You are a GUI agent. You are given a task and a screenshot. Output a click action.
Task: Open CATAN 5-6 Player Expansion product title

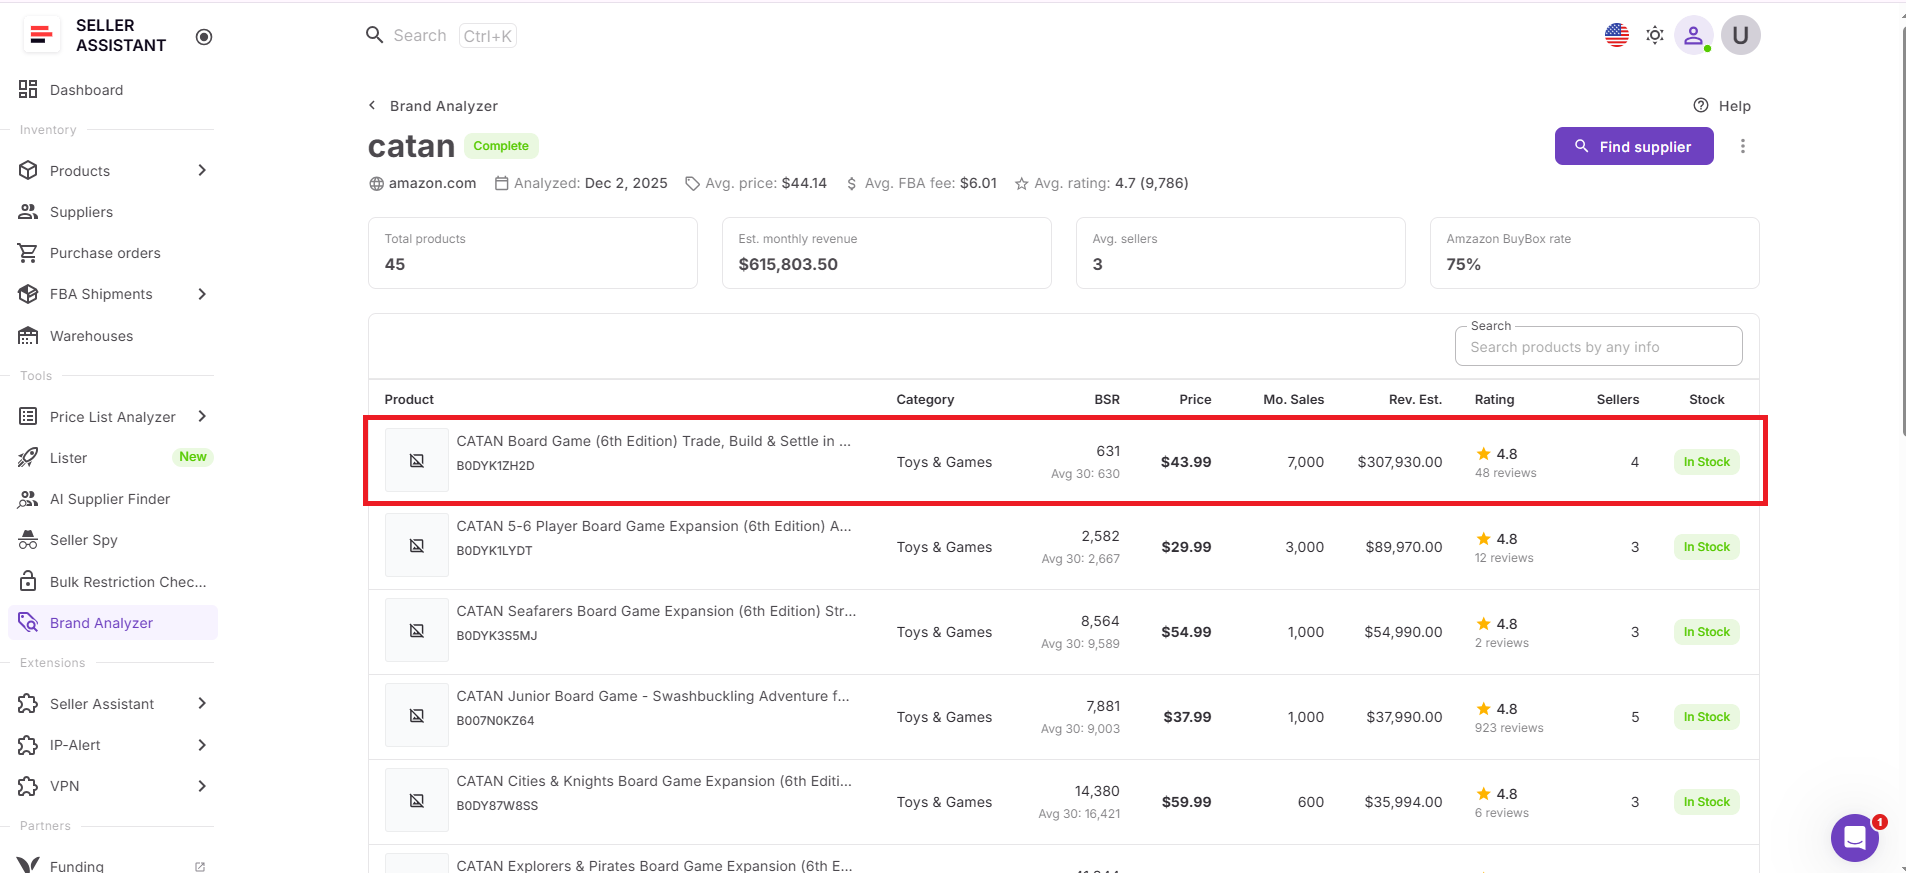[x=654, y=526]
